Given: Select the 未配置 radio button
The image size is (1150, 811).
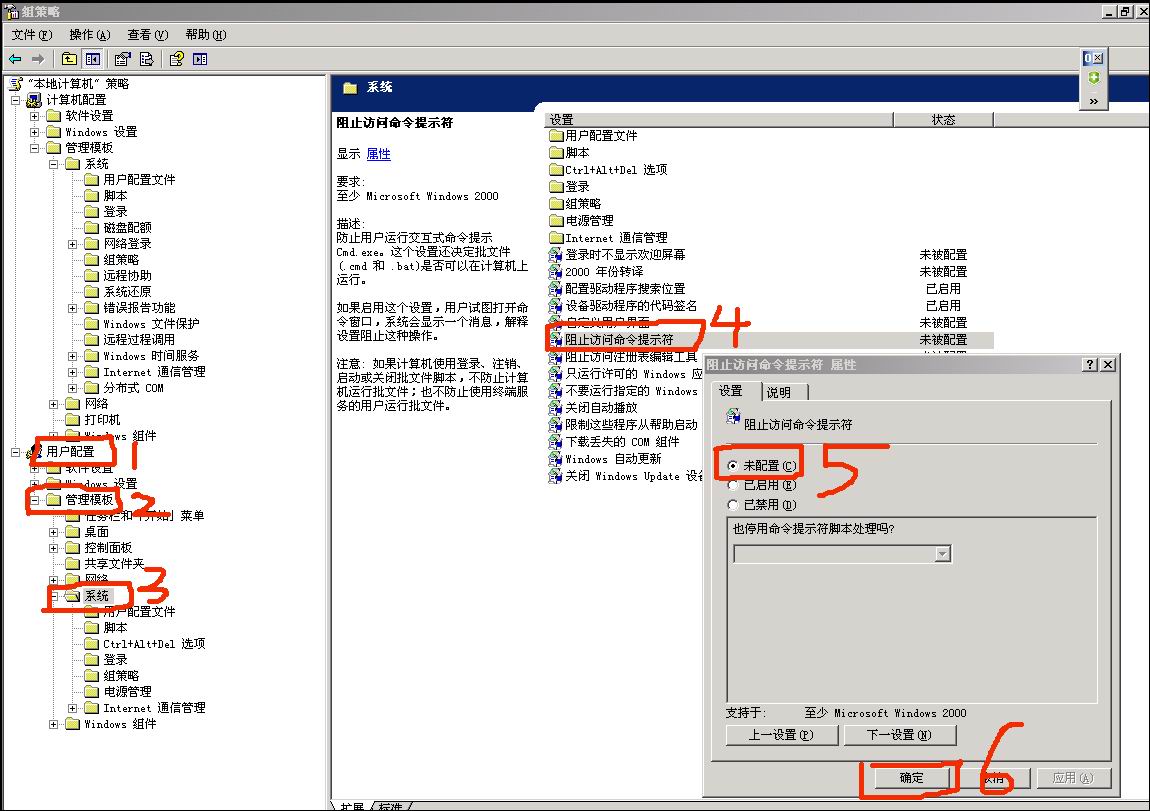Looking at the screenshot, I should click(x=734, y=466).
